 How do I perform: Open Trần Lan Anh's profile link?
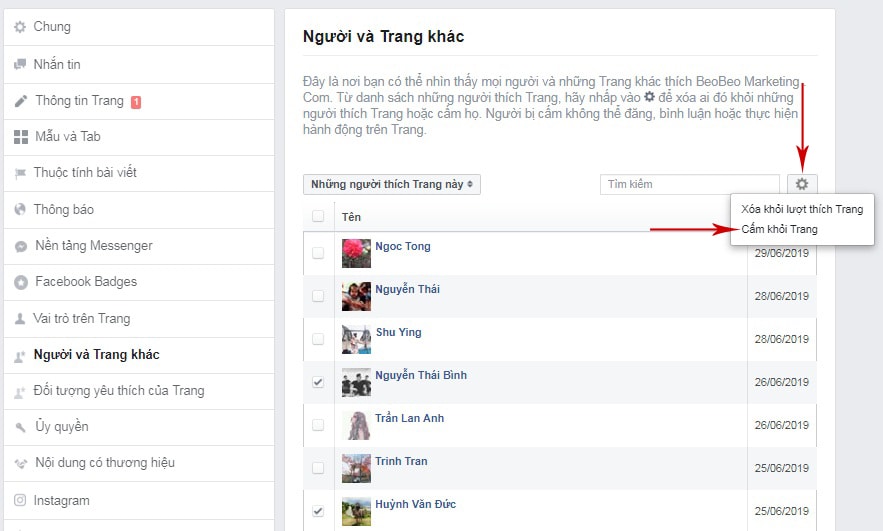(x=409, y=418)
